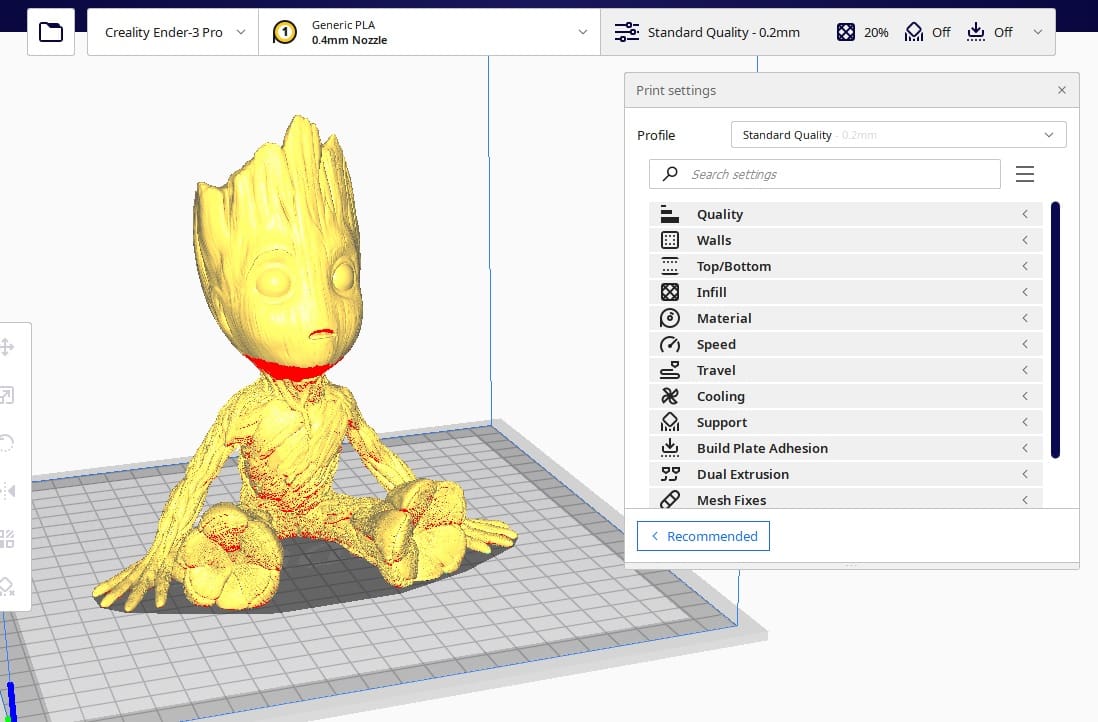Image resolution: width=1098 pixels, height=722 pixels.
Task: Click the Dual Extrusion icon
Action: coord(669,474)
